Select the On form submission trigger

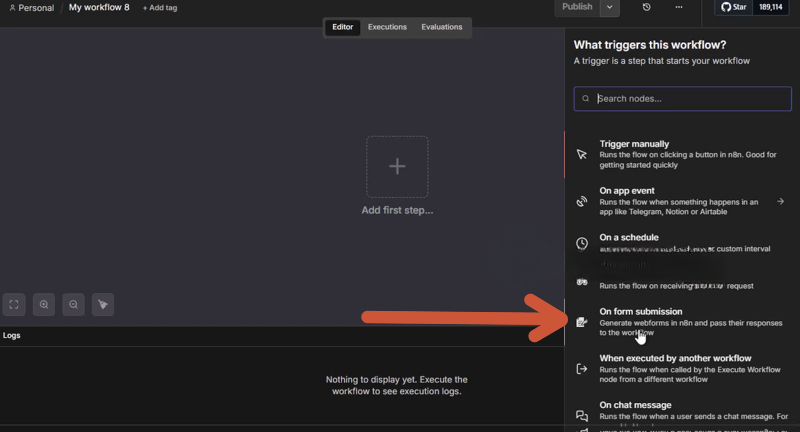[x=683, y=322]
